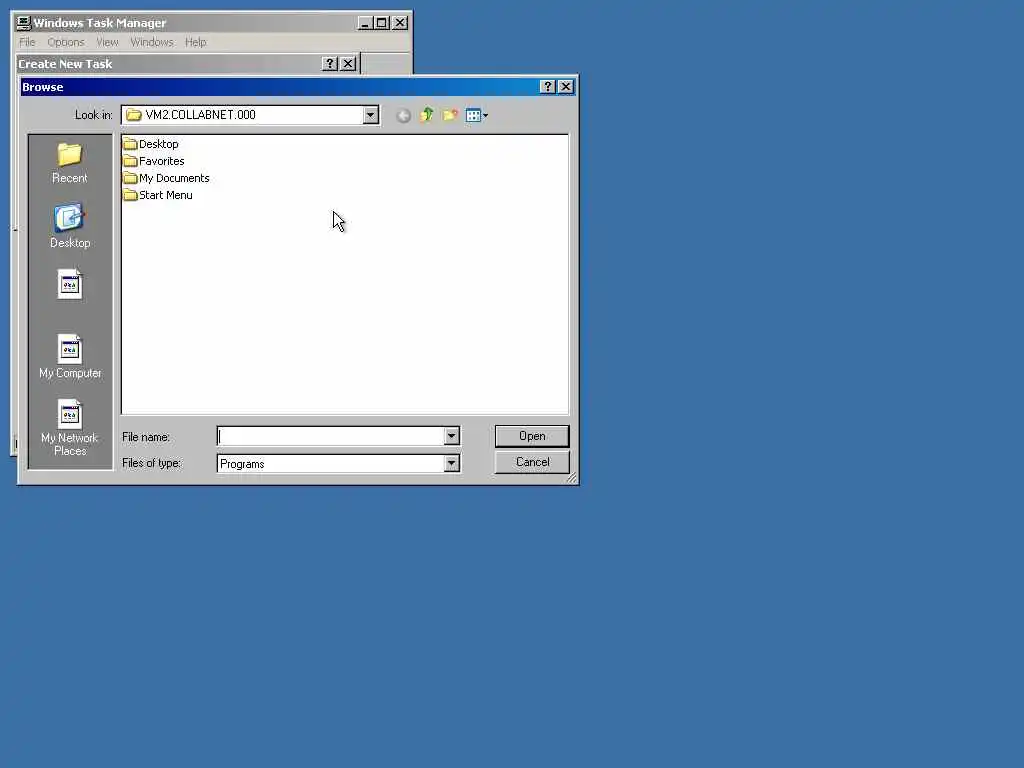
Task: Close the Create New Task dialog
Action: coord(348,64)
